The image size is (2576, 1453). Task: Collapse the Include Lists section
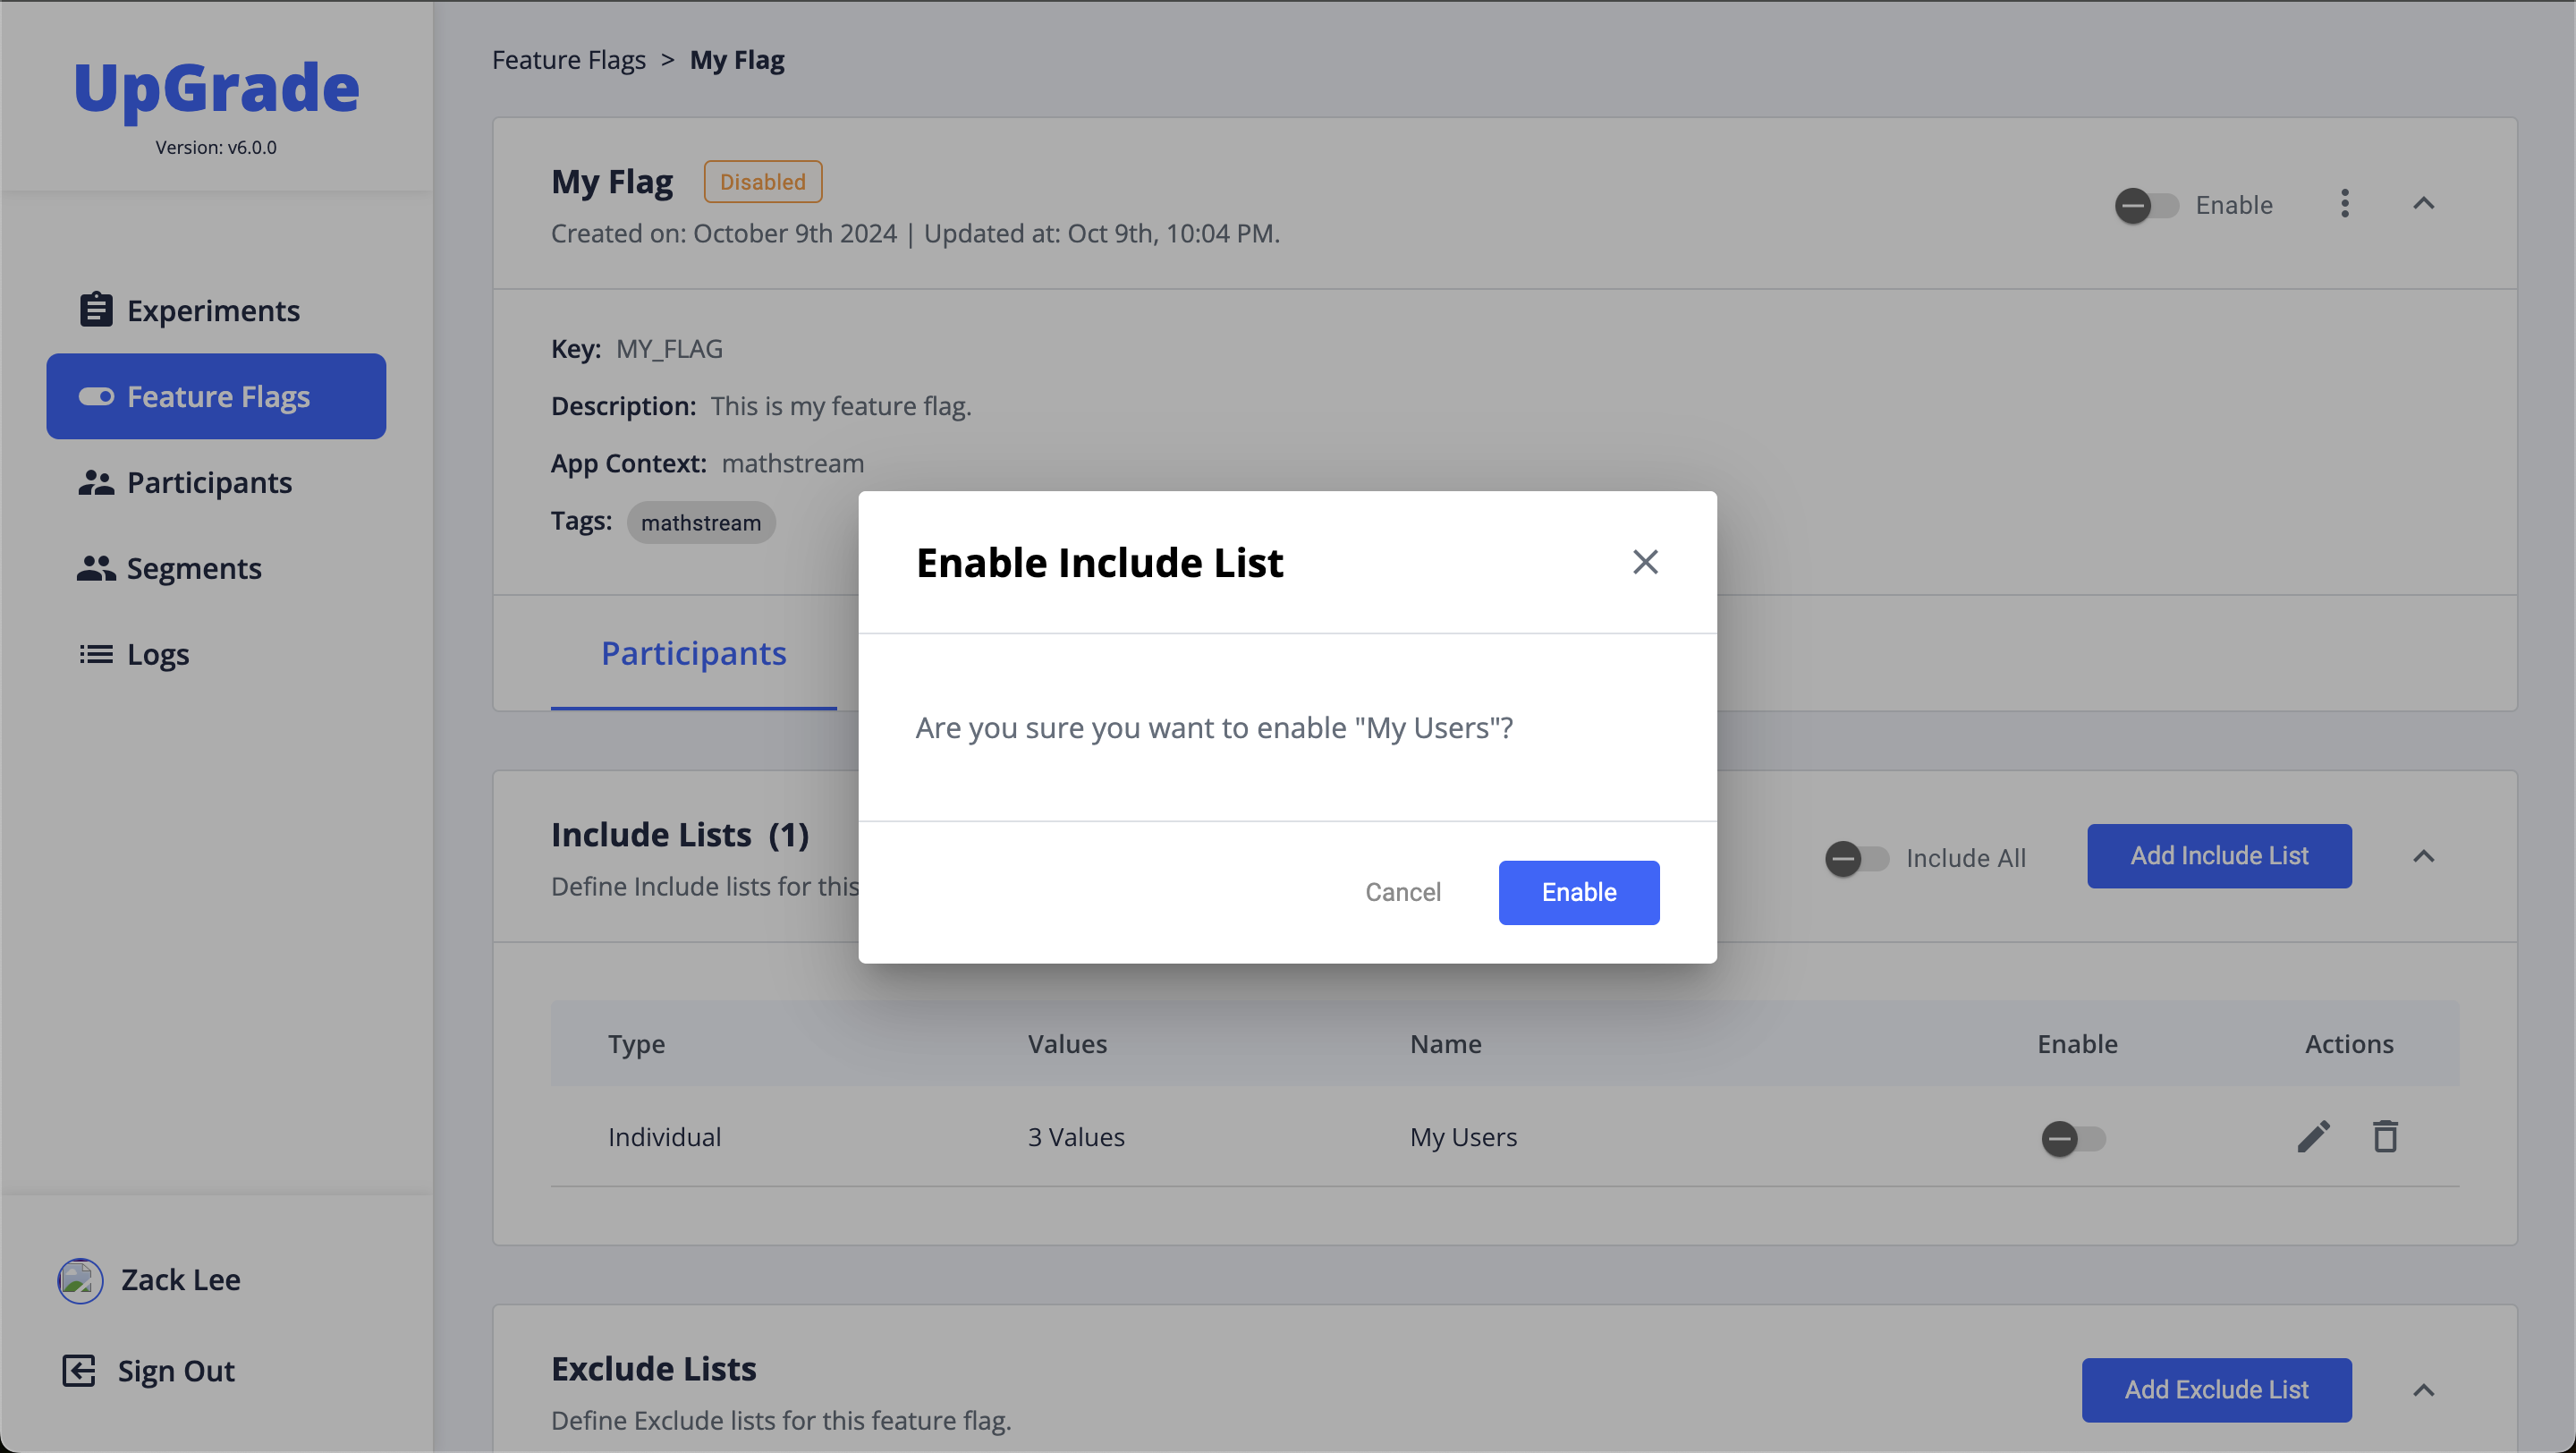[x=2423, y=857]
